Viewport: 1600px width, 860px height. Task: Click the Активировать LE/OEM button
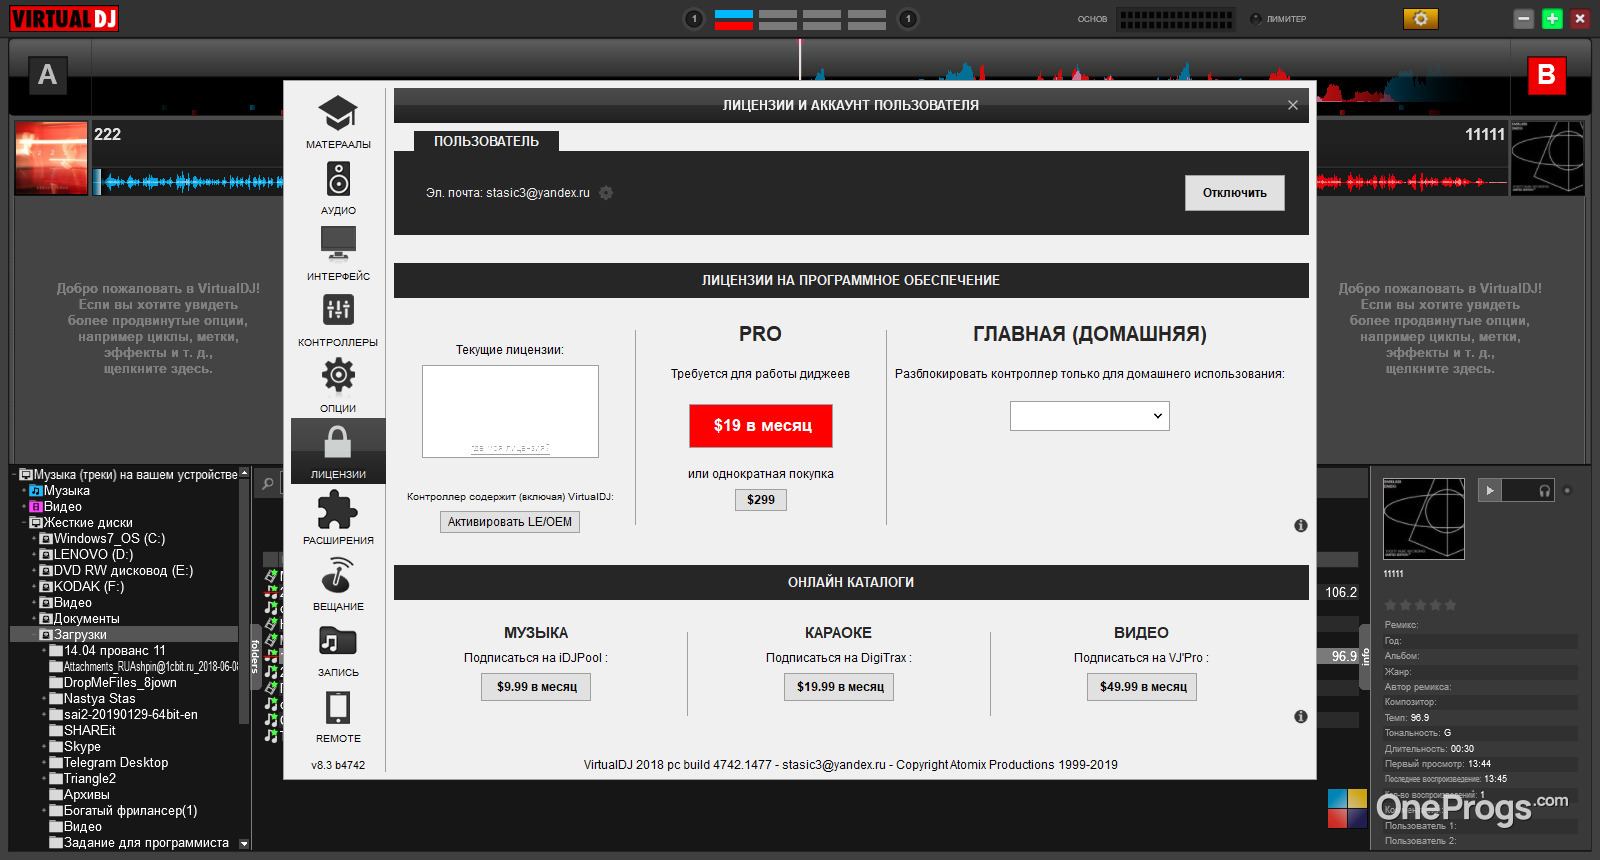pos(510,522)
